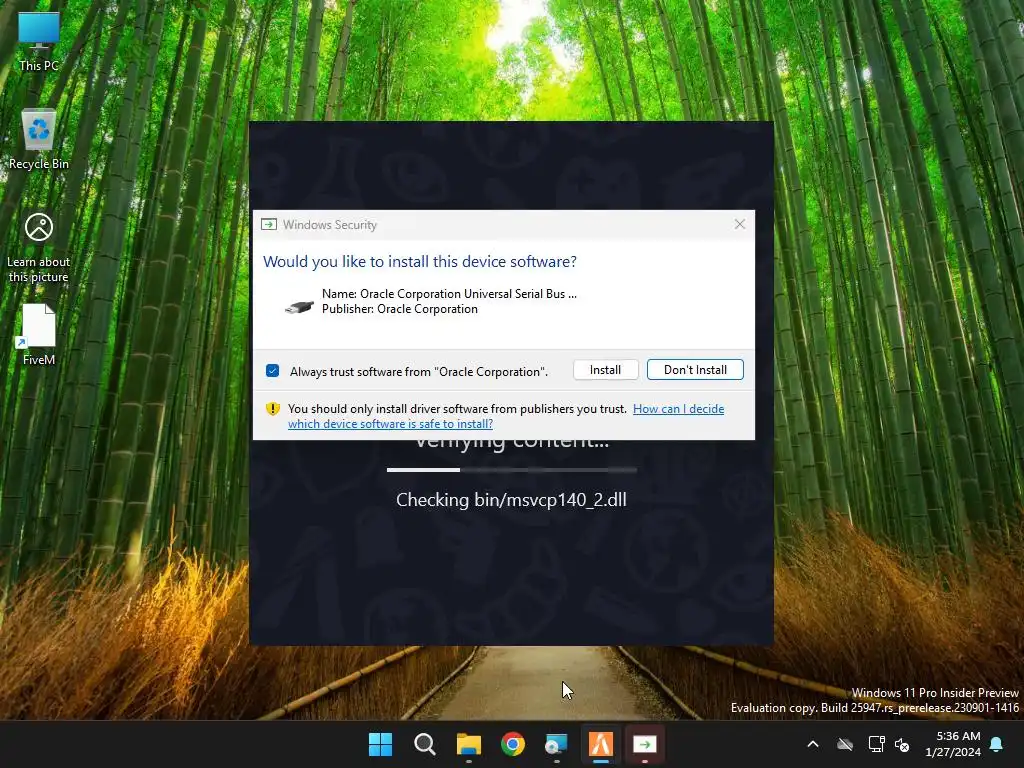This screenshot has height=768, width=1024.
Task: Click the Windows Security title bar icon
Action: point(269,225)
